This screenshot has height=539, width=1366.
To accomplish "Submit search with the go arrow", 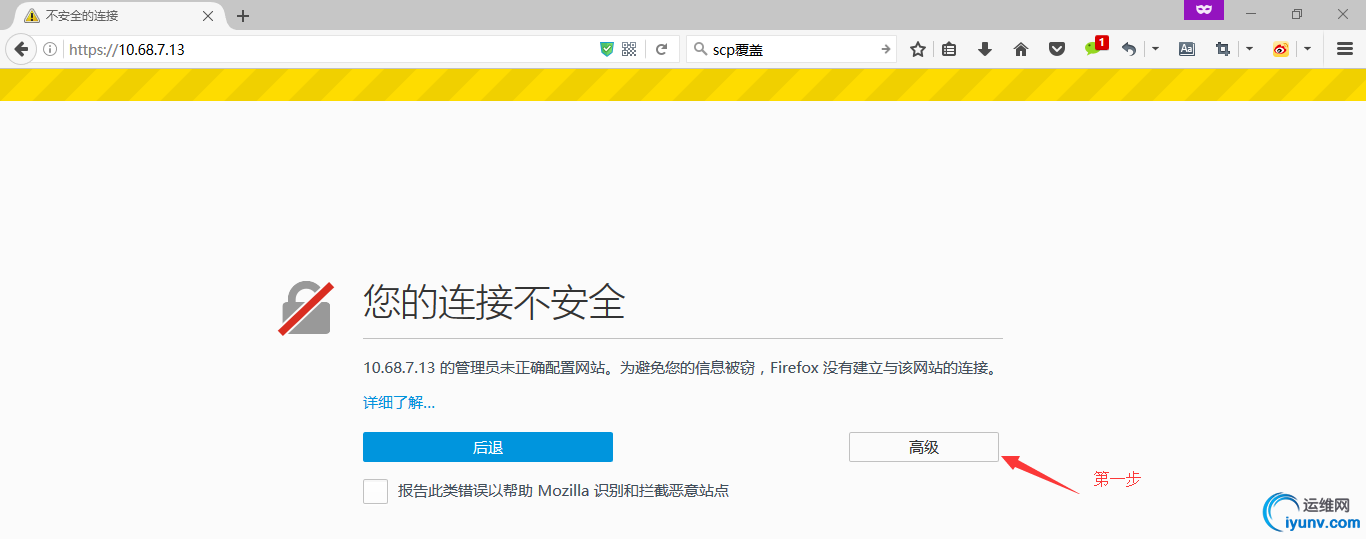I will click(885, 49).
